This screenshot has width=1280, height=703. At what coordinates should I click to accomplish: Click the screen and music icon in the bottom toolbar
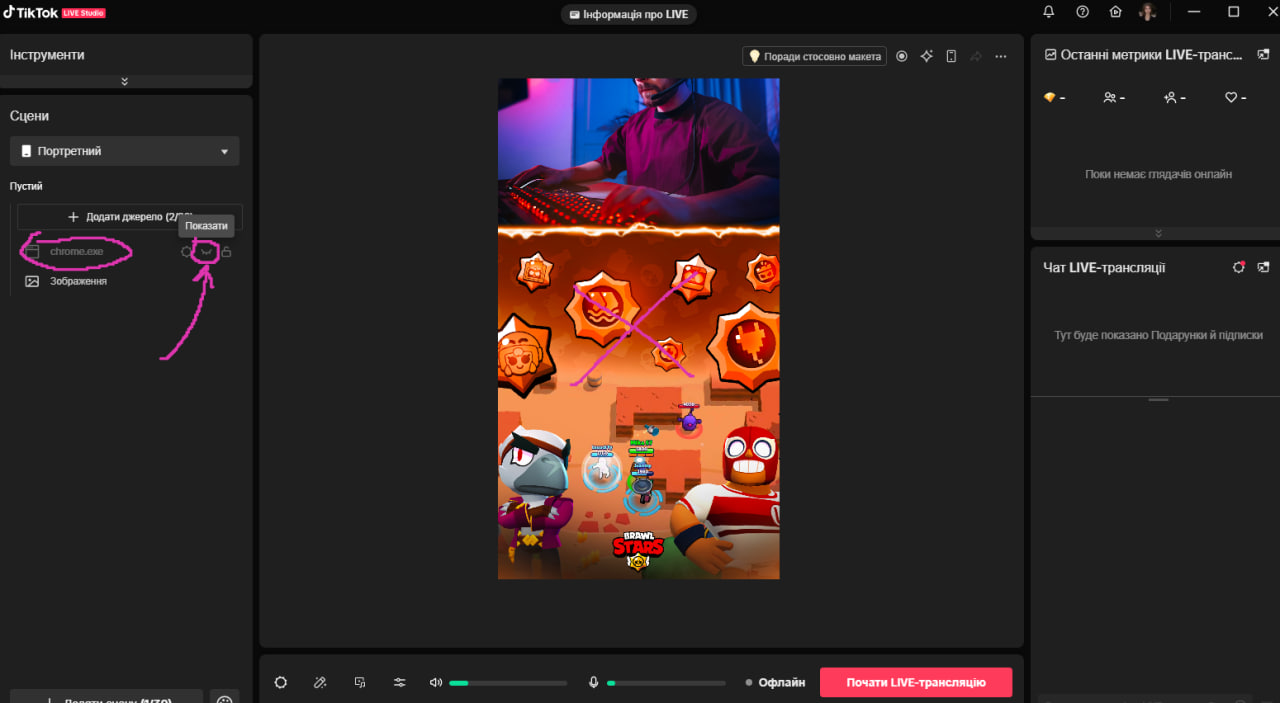360,682
